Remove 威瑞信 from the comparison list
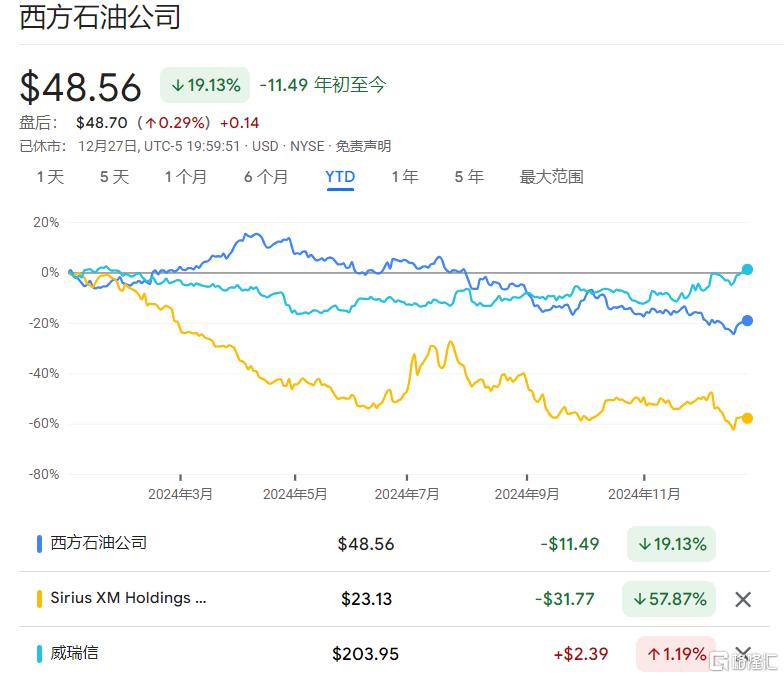Viewport: 784px width, 678px height. pos(742,654)
